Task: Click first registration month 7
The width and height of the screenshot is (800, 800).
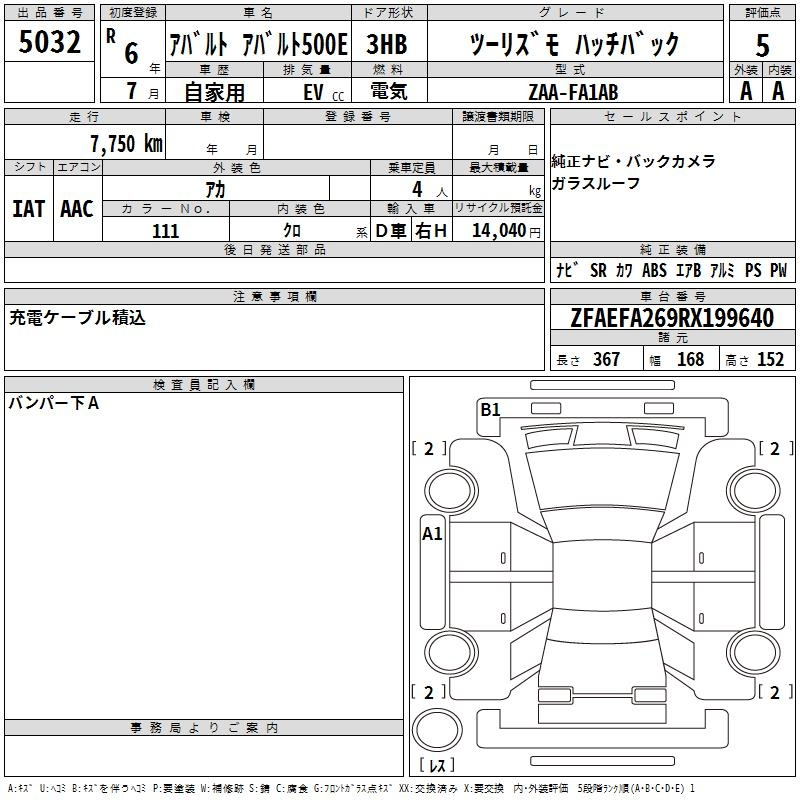Action: click(132, 91)
